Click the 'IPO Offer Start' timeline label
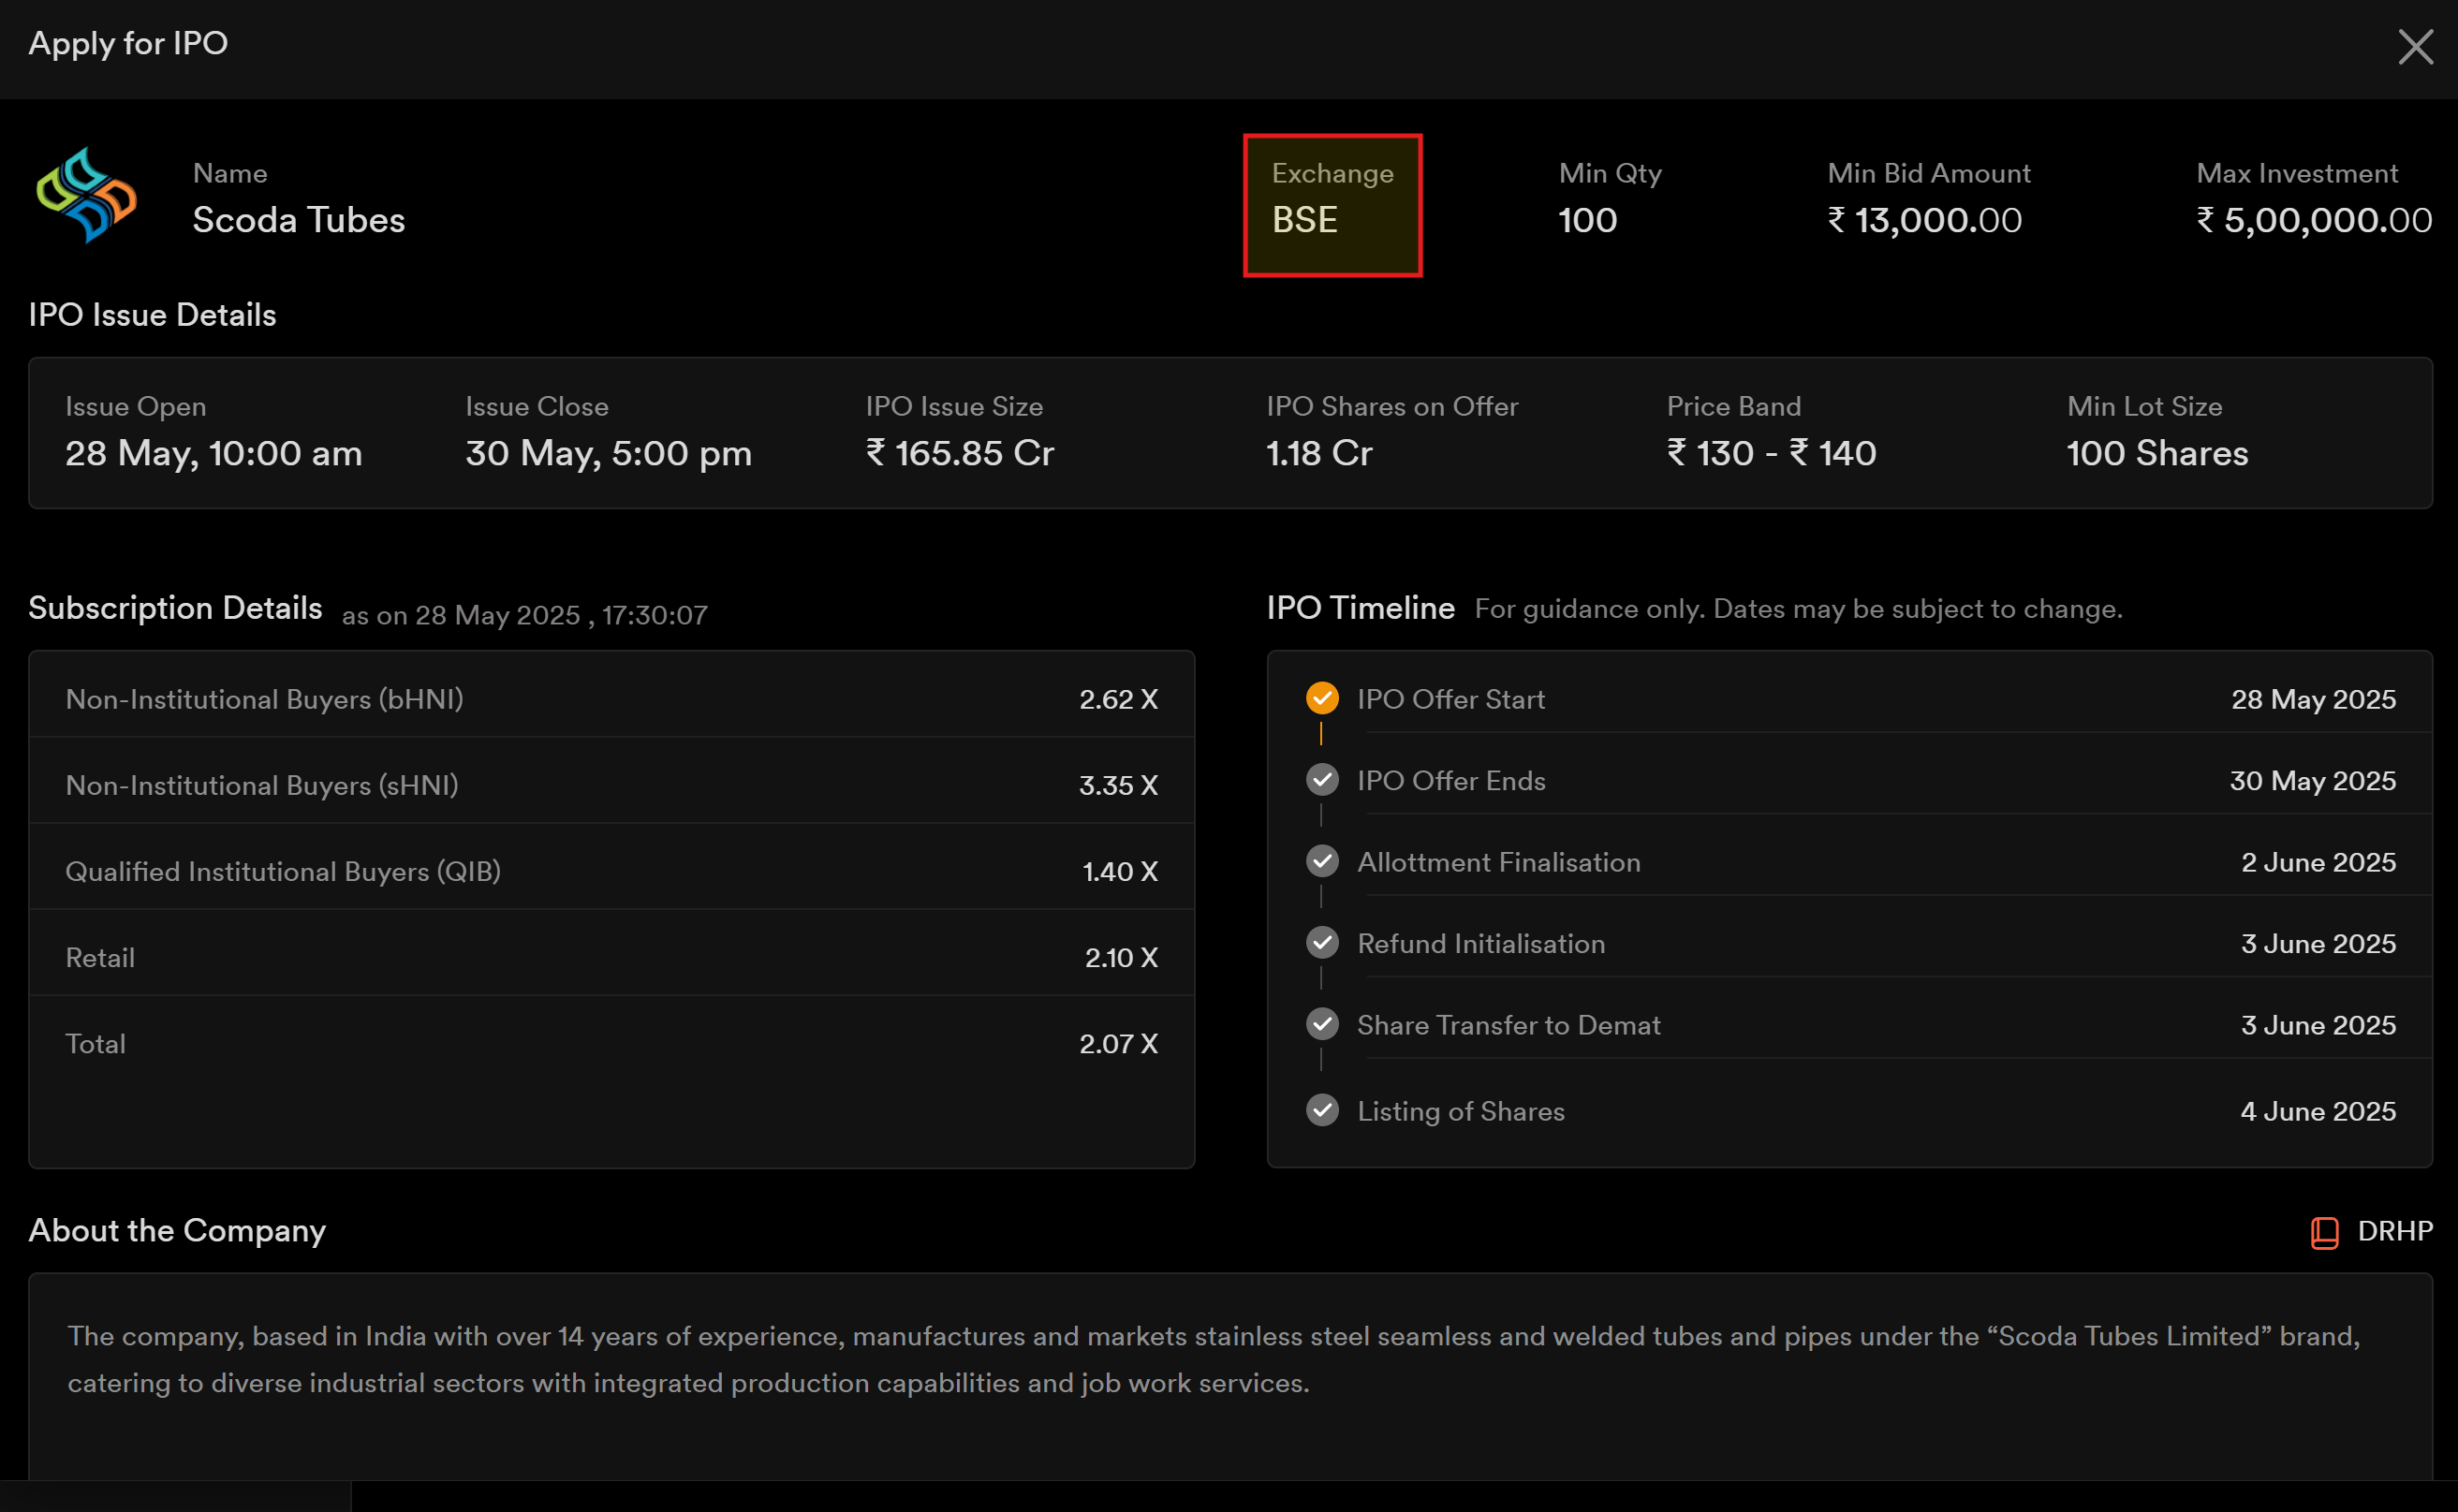Image resolution: width=2458 pixels, height=1512 pixels. pyautogui.click(x=1451, y=699)
